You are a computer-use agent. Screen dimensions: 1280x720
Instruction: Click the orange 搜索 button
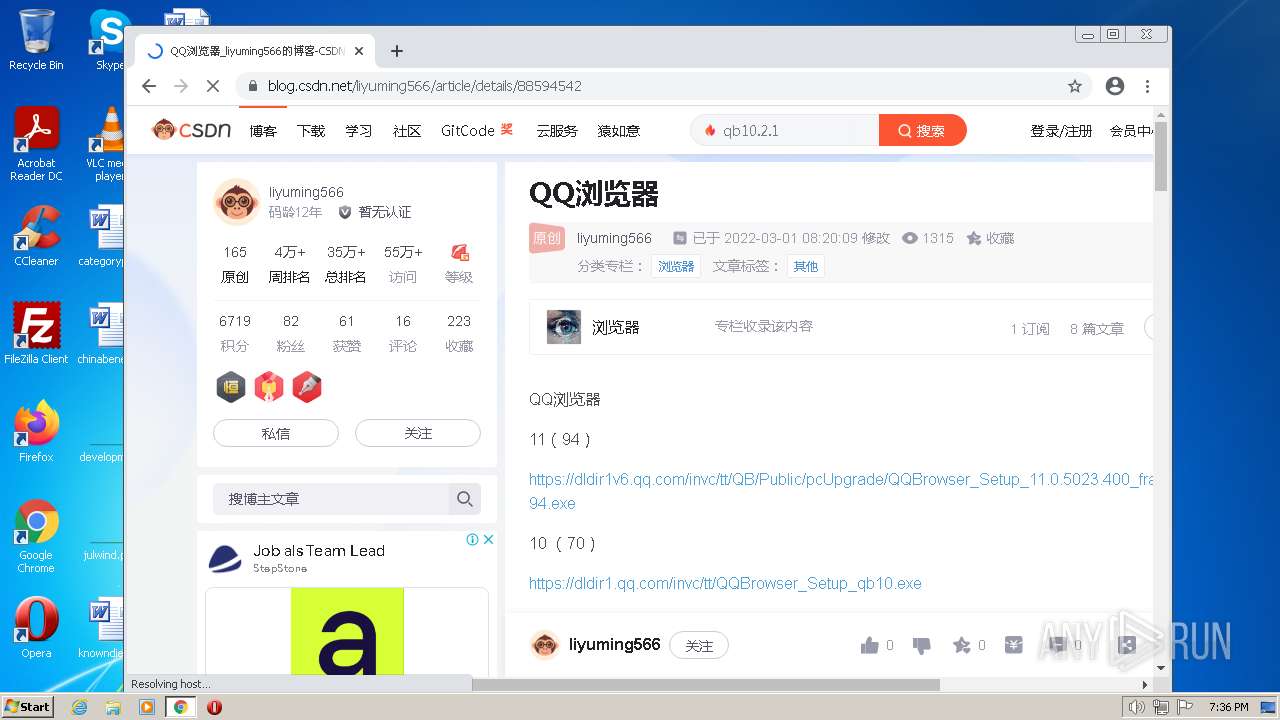[x=922, y=130]
